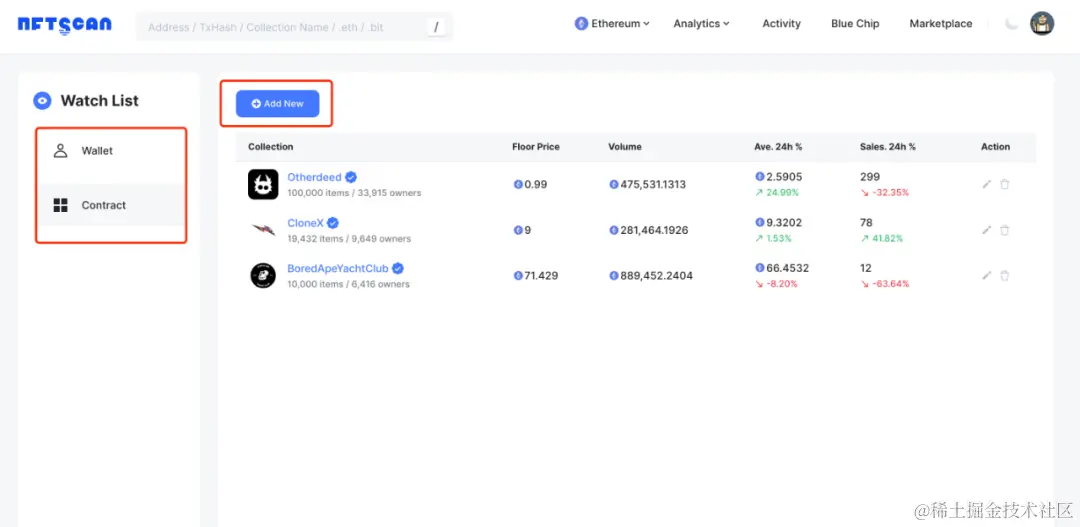Edit the CloneX watchlist entry
1080x527 pixels.
click(x=986, y=230)
